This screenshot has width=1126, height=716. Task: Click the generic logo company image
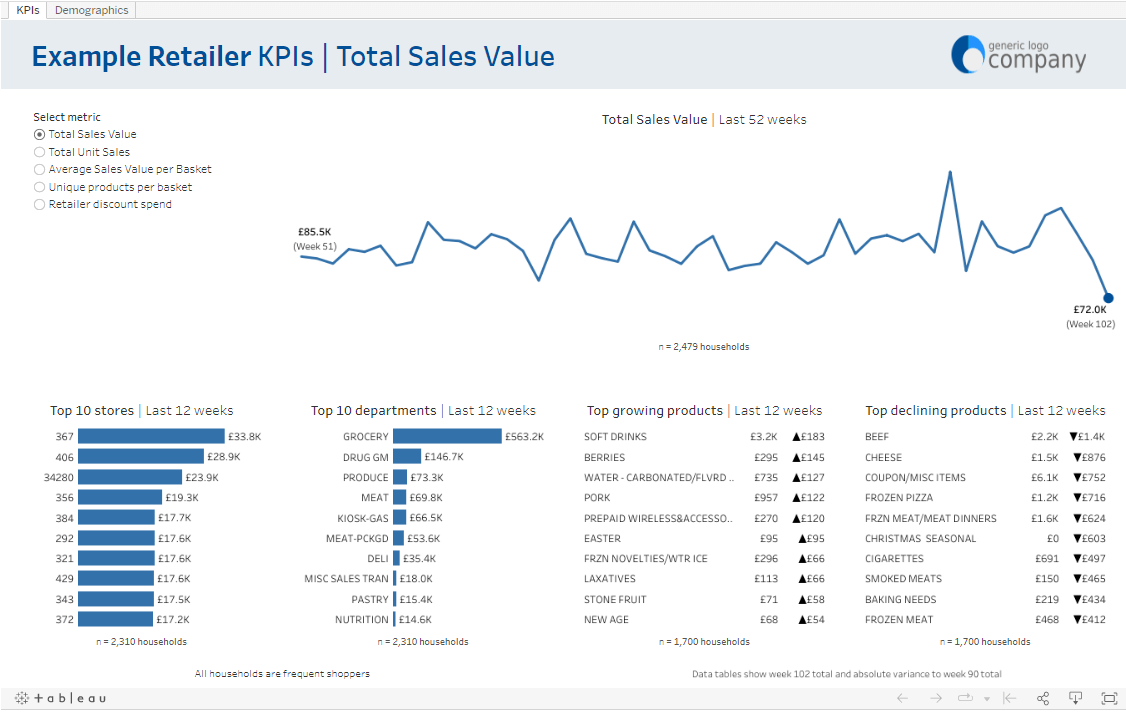coord(1018,55)
